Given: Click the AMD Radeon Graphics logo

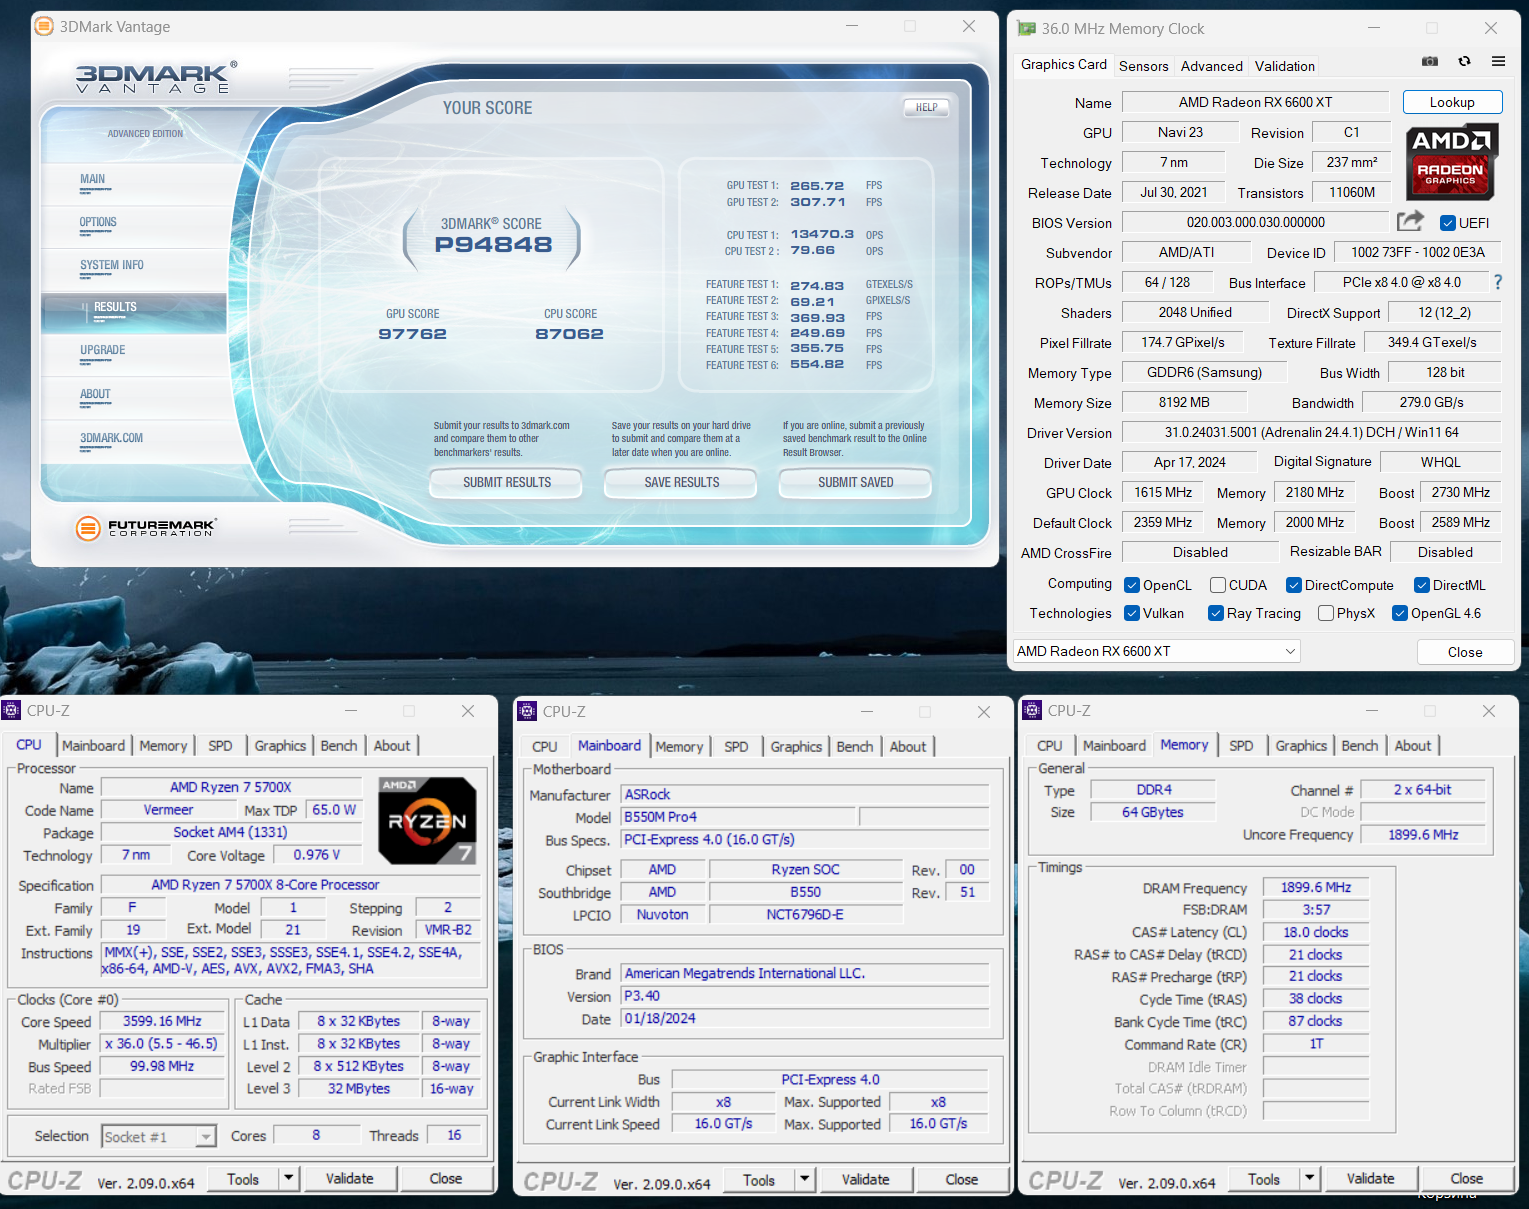Looking at the screenshot, I should tap(1451, 162).
